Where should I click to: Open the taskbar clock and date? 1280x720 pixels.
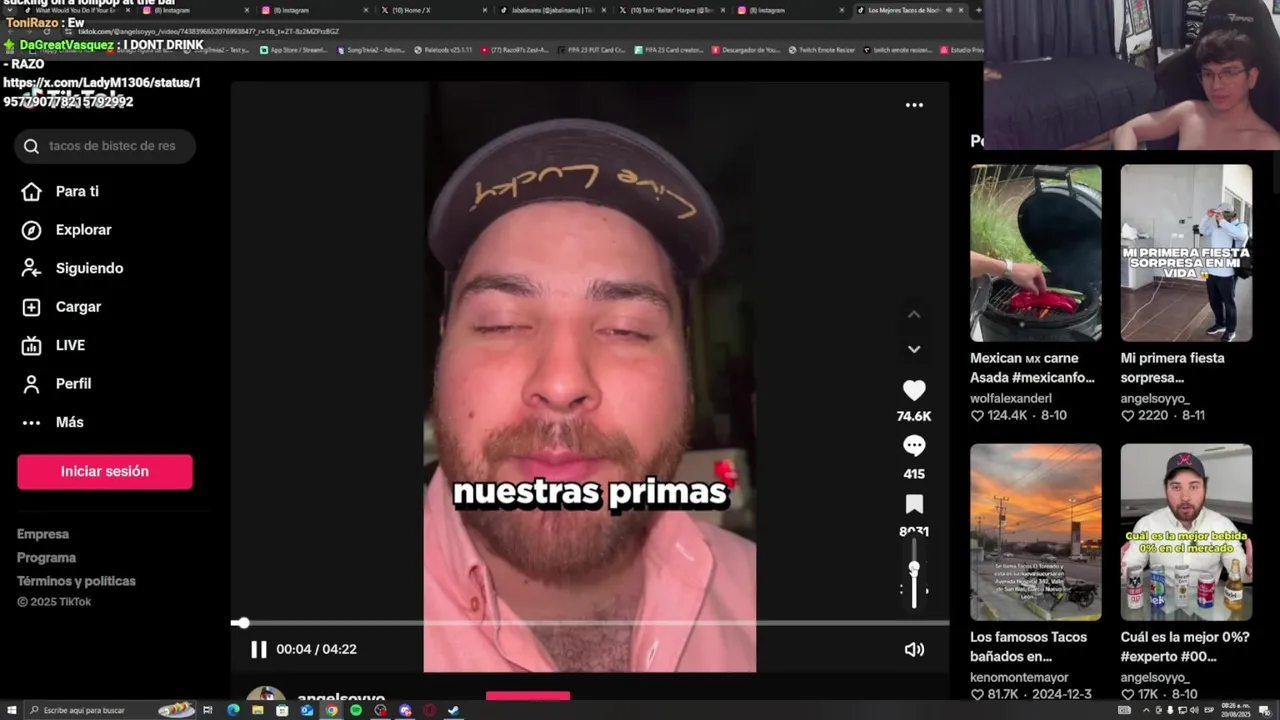(x=1236, y=710)
